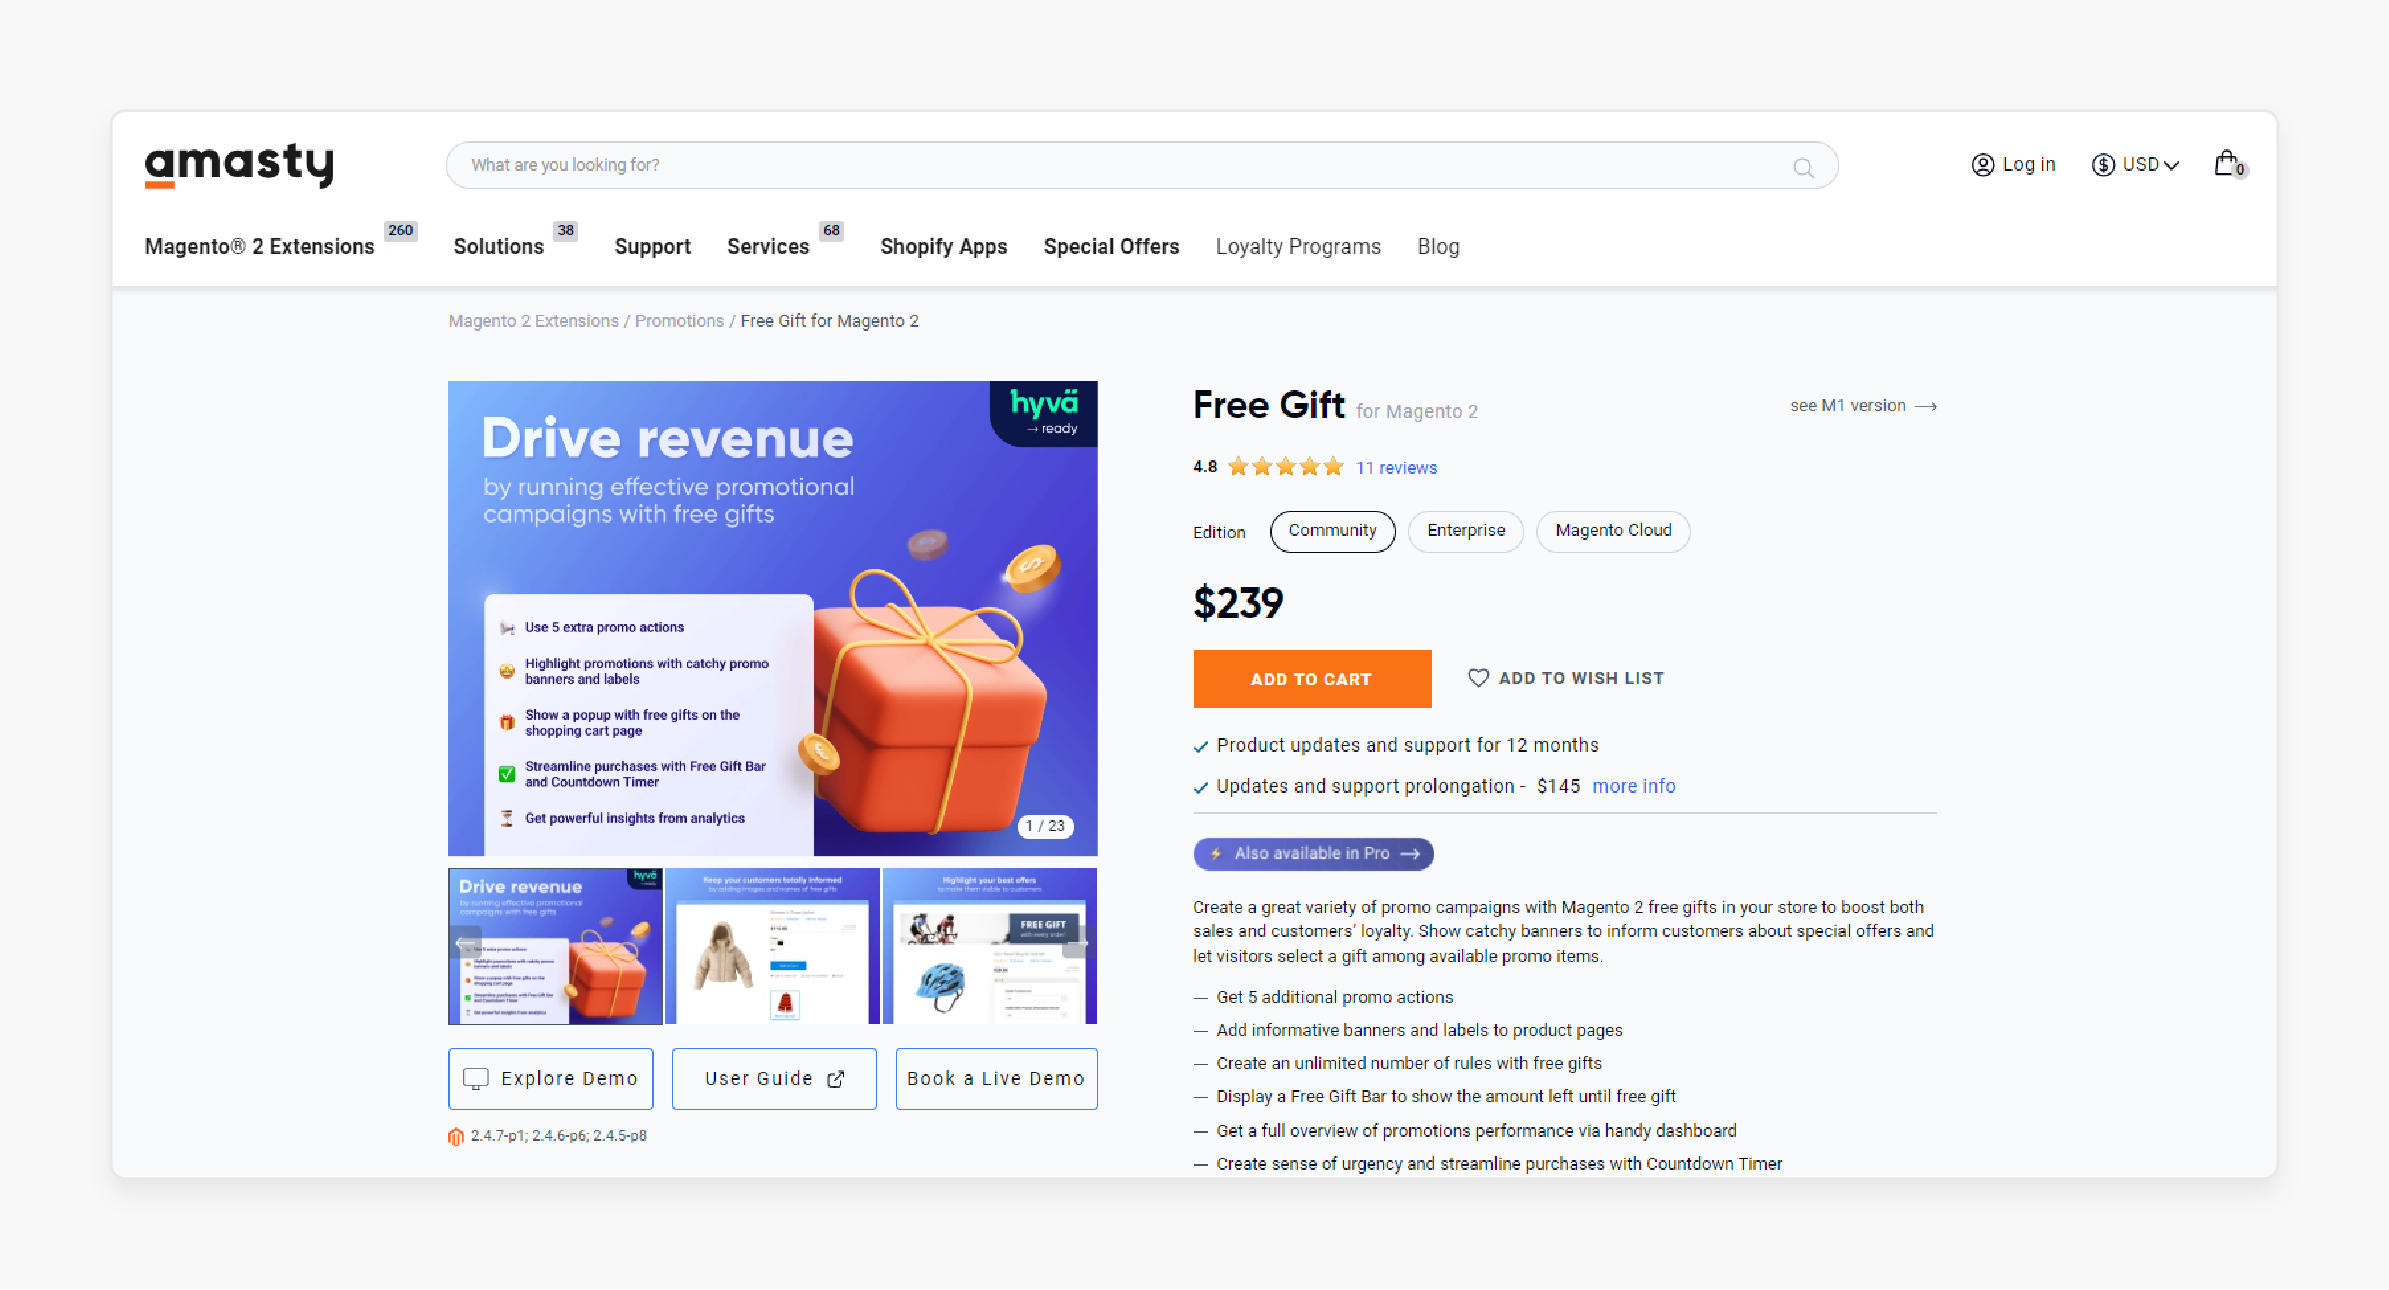
Task: Select the Community edition radio button
Action: tap(1331, 529)
